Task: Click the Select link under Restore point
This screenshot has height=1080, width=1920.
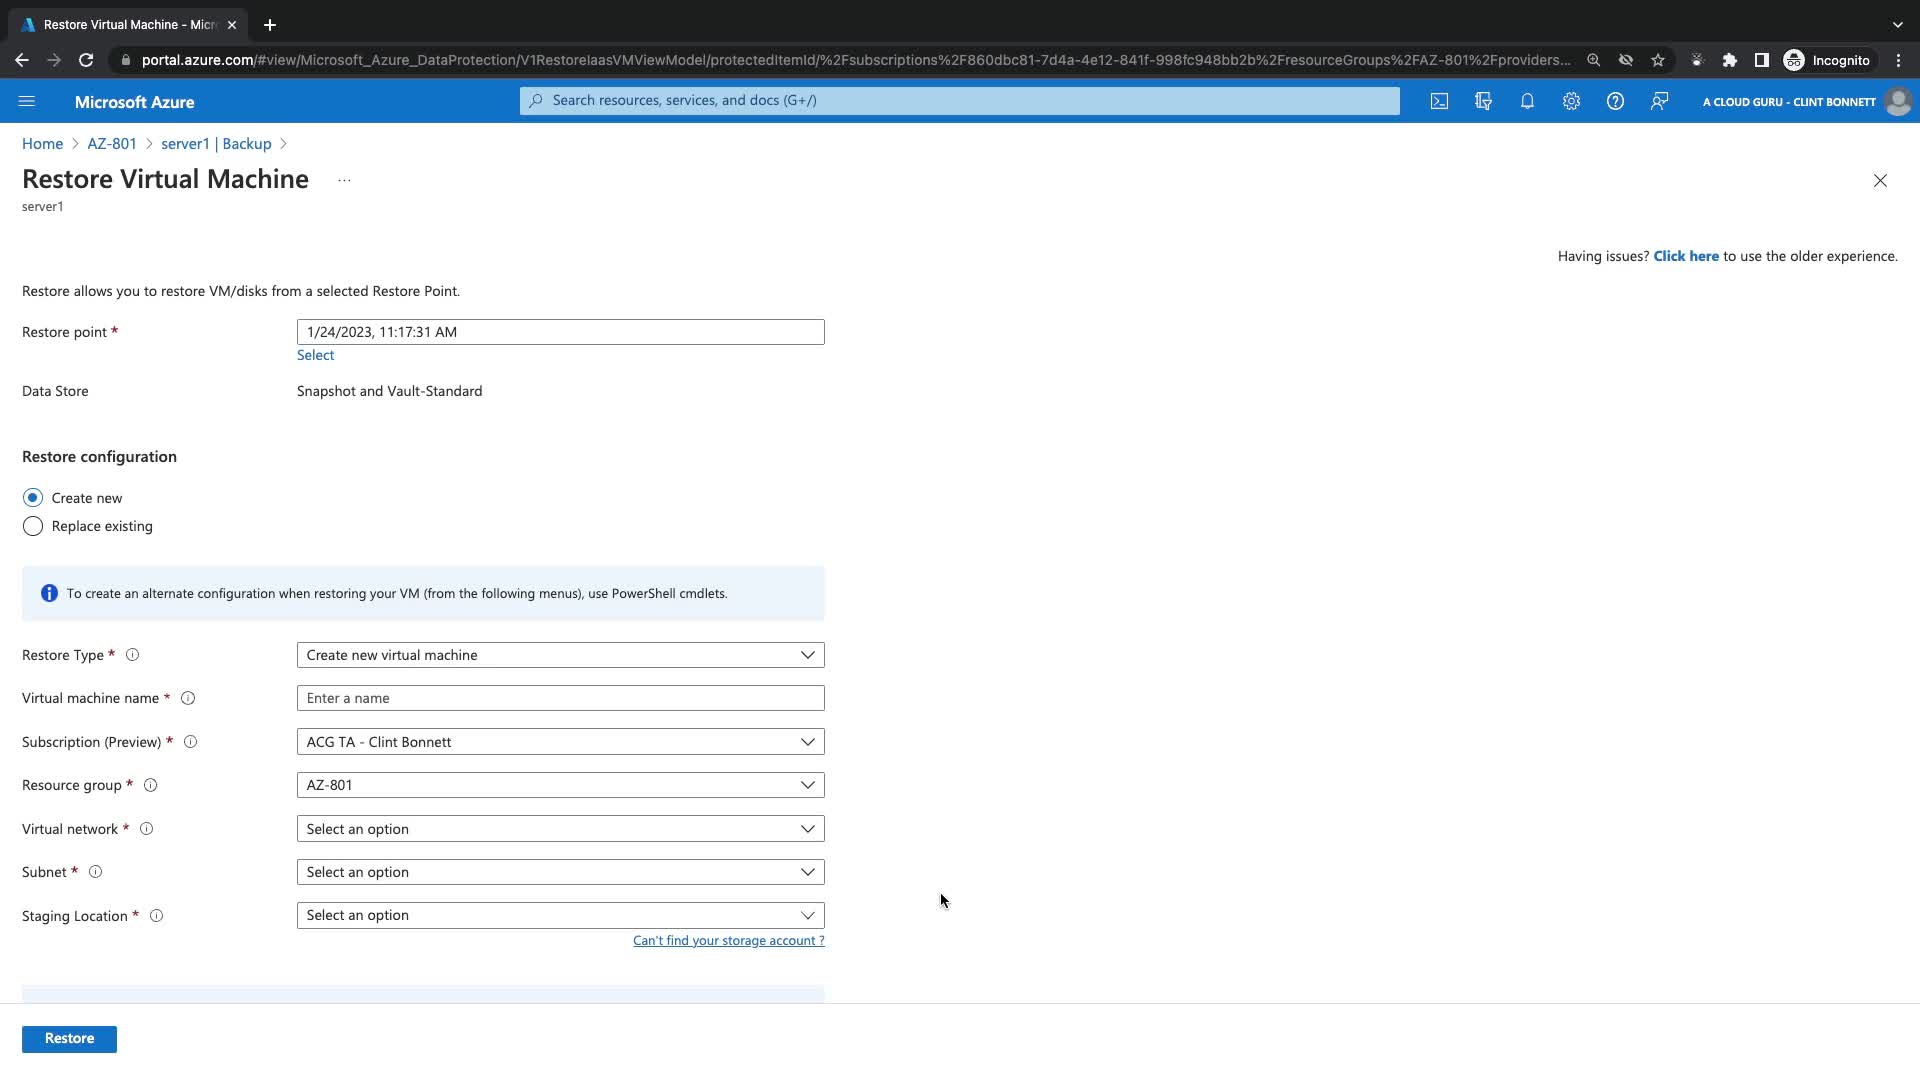Action: point(315,355)
